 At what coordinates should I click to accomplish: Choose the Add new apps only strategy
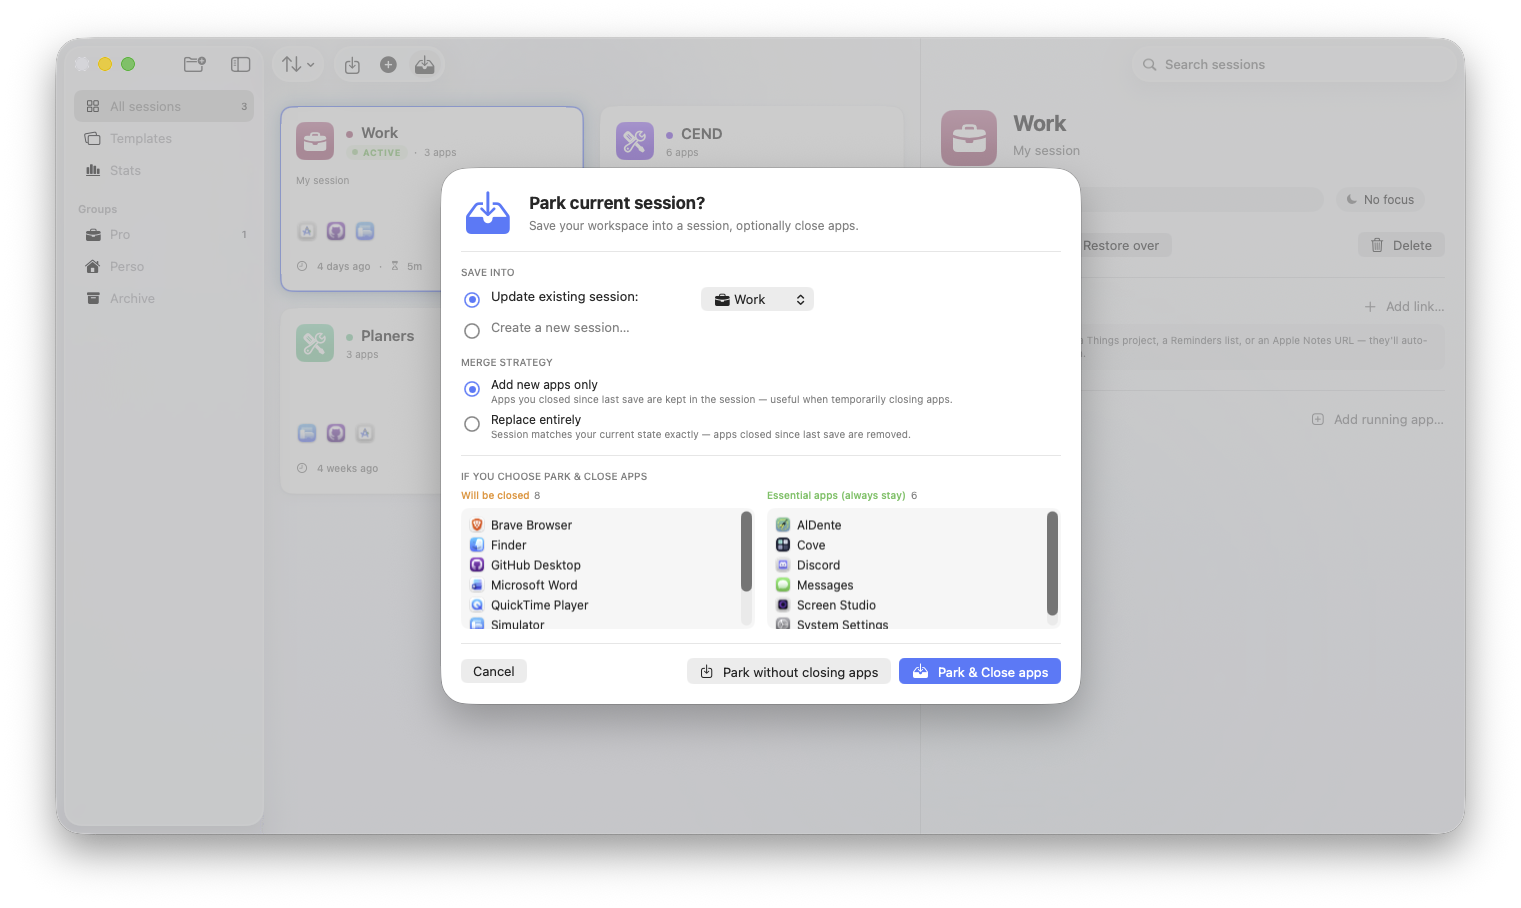click(472, 388)
